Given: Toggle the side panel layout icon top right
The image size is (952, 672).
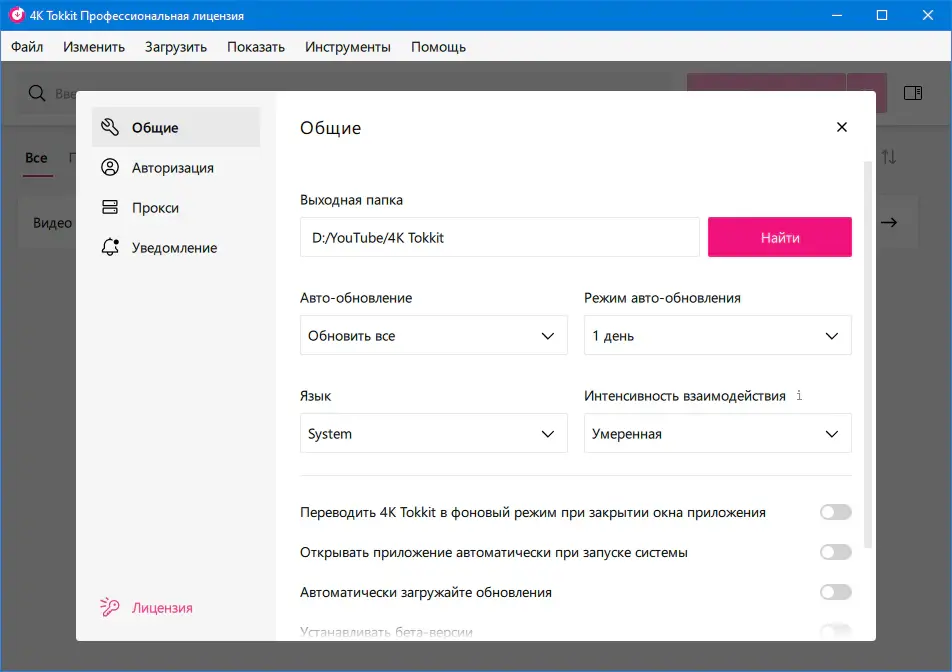Looking at the screenshot, I should [x=912, y=92].
